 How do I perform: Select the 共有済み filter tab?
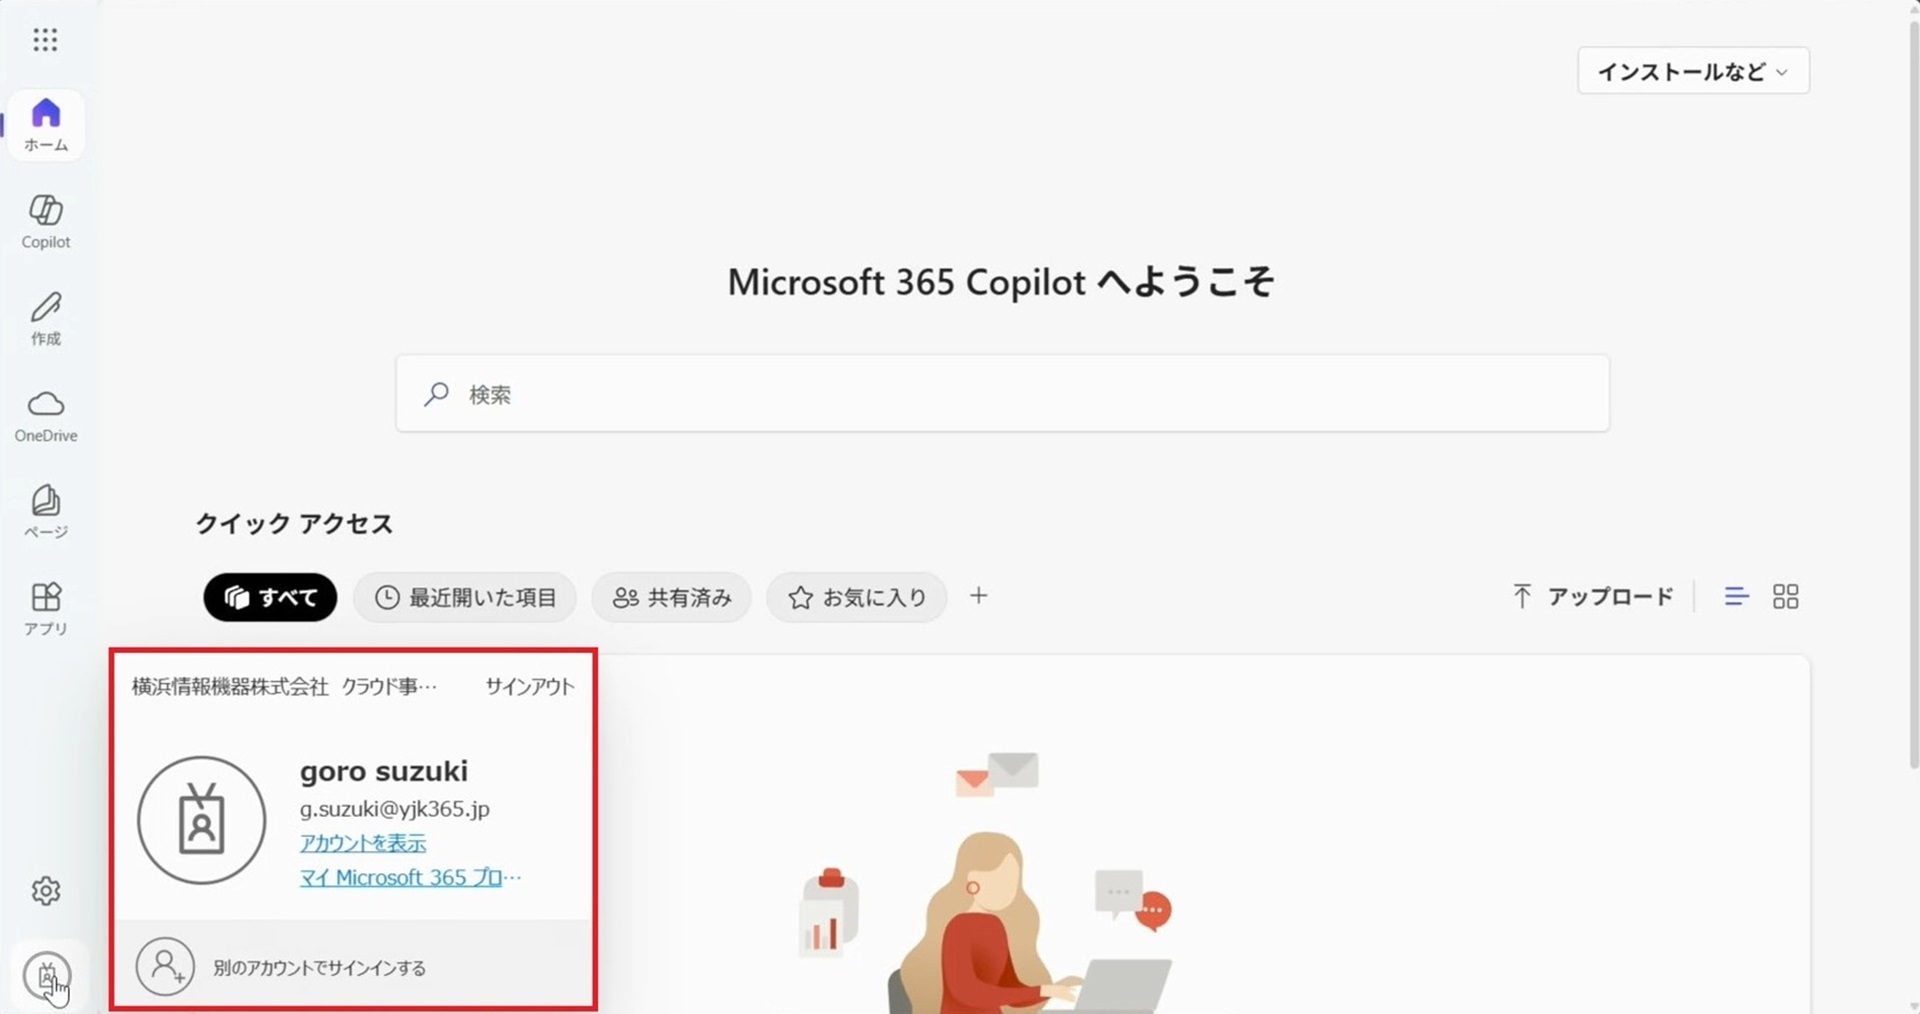tap(671, 597)
